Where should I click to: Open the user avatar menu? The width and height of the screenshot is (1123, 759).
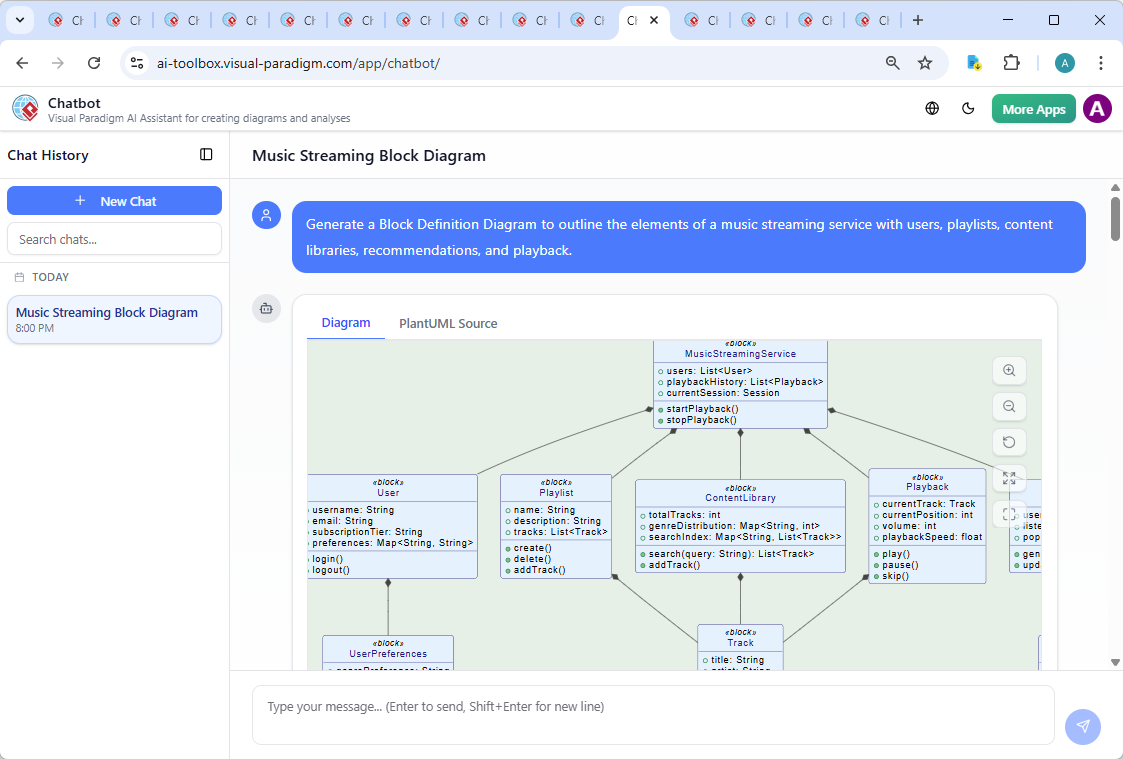pyautogui.click(x=1097, y=108)
